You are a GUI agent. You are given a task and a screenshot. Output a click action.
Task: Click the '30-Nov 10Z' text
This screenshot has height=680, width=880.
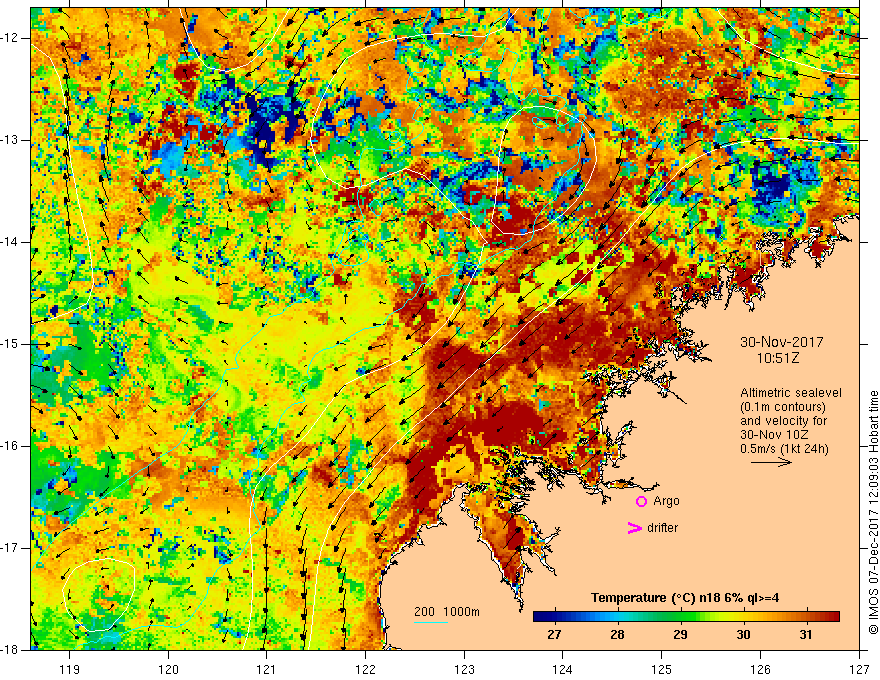point(774,435)
